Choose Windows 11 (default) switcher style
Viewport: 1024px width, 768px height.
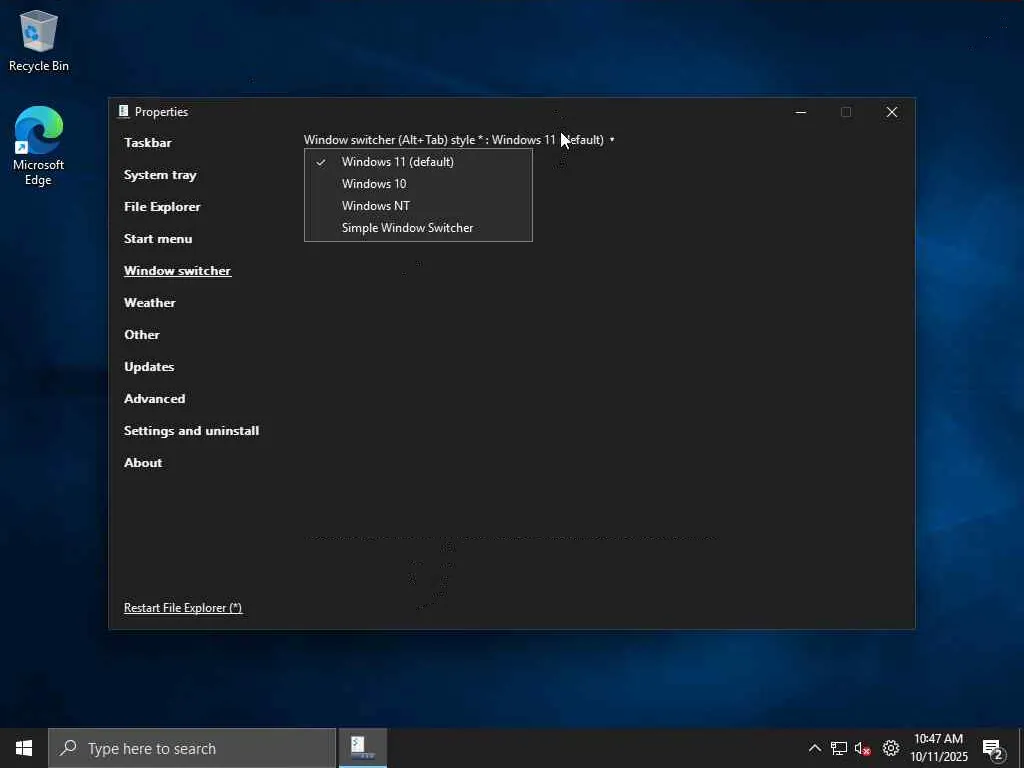[418, 162]
